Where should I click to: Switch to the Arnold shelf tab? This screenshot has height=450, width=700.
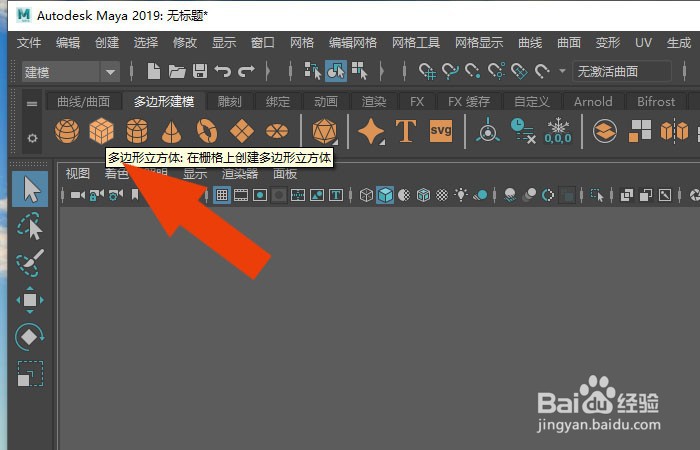[593, 101]
